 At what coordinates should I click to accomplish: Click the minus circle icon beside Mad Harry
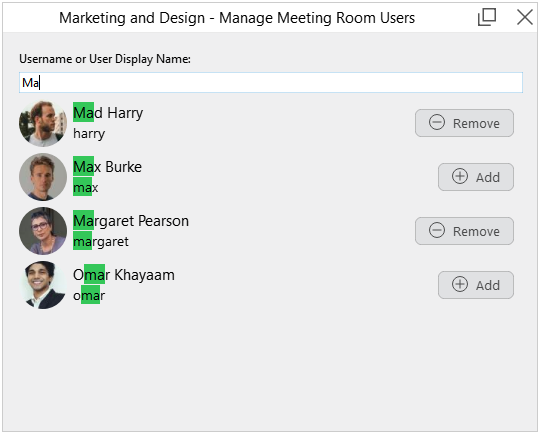[x=437, y=122]
